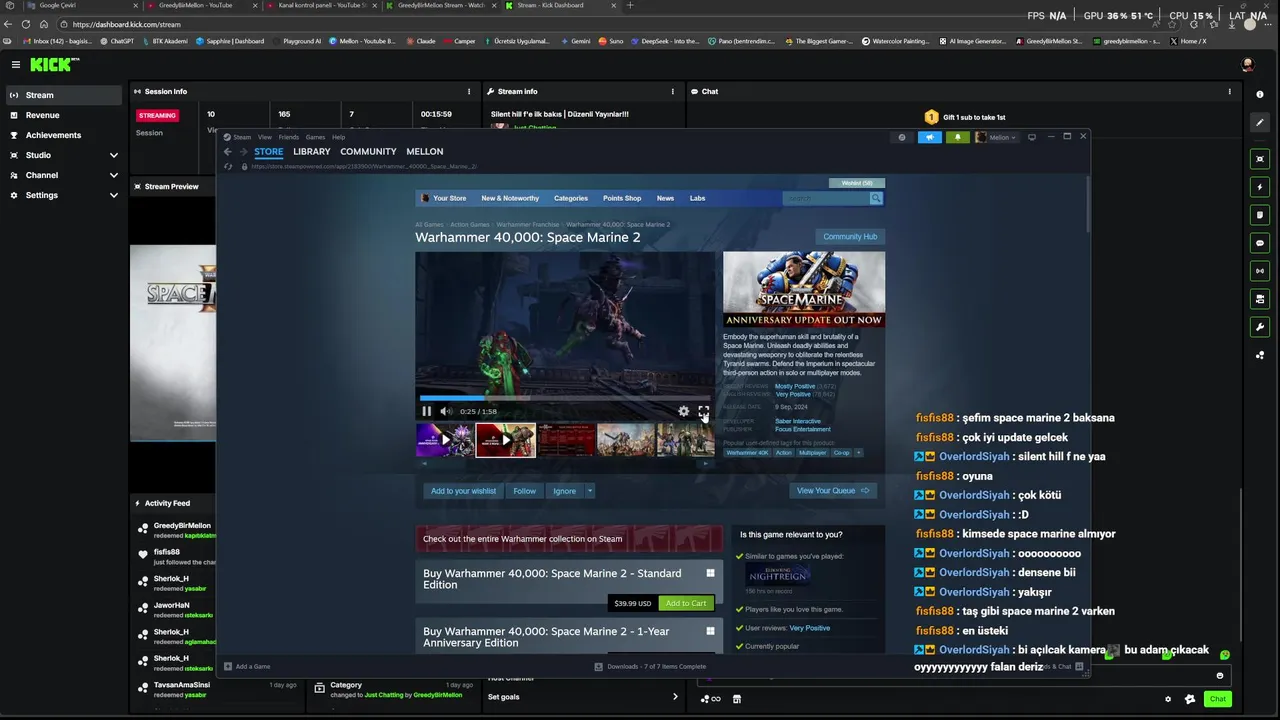Open the Kick profile avatar
Viewport: 1280px width, 720px height.
(x=1248, y=64)
